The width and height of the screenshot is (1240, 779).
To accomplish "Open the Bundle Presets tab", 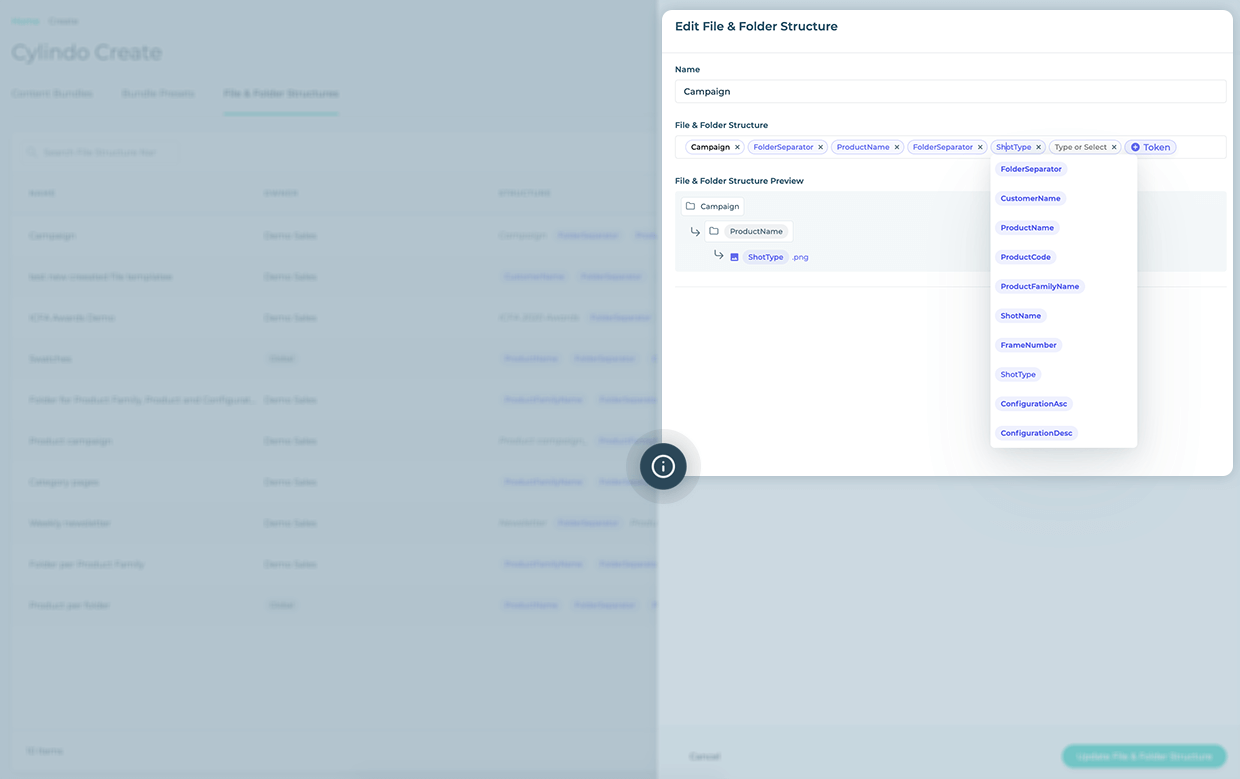I will pyautogui.click(x=157, y=93).
